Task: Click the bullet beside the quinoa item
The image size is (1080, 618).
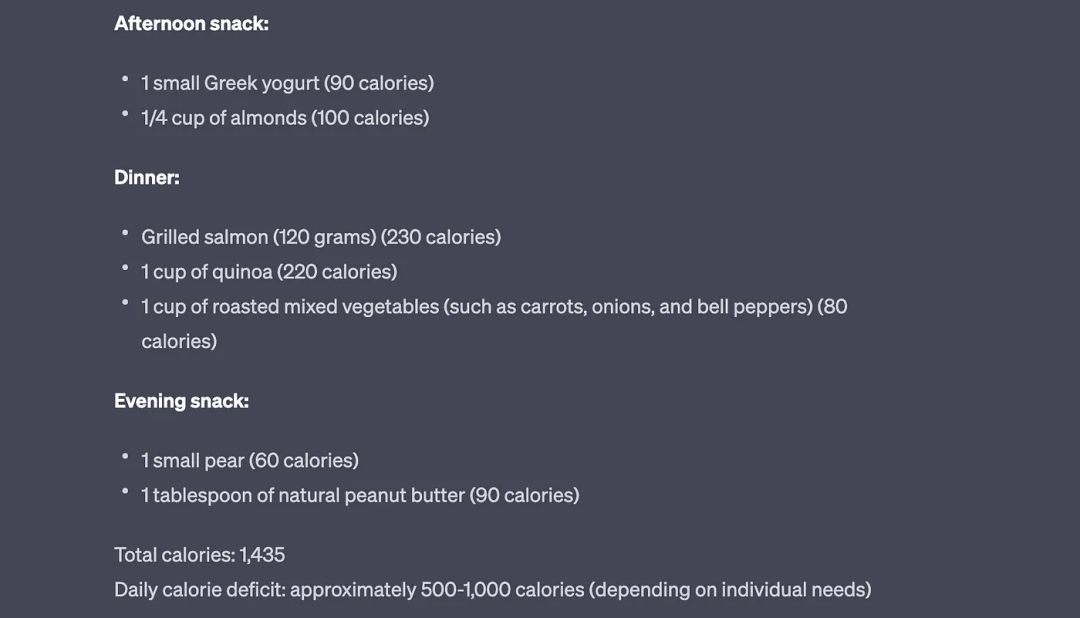Action: [x=125, y=268]
